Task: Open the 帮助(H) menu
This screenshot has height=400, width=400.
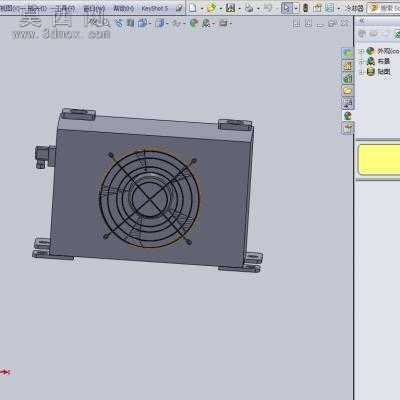Action: click(x=124, y=8)
